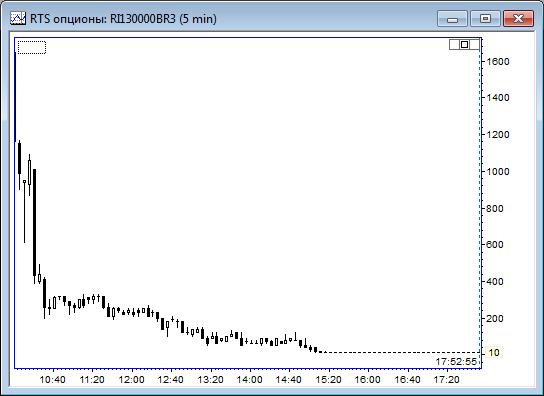Minimize the RTS options chart window
The image size is (544, 396).
(x=452, y=18)
